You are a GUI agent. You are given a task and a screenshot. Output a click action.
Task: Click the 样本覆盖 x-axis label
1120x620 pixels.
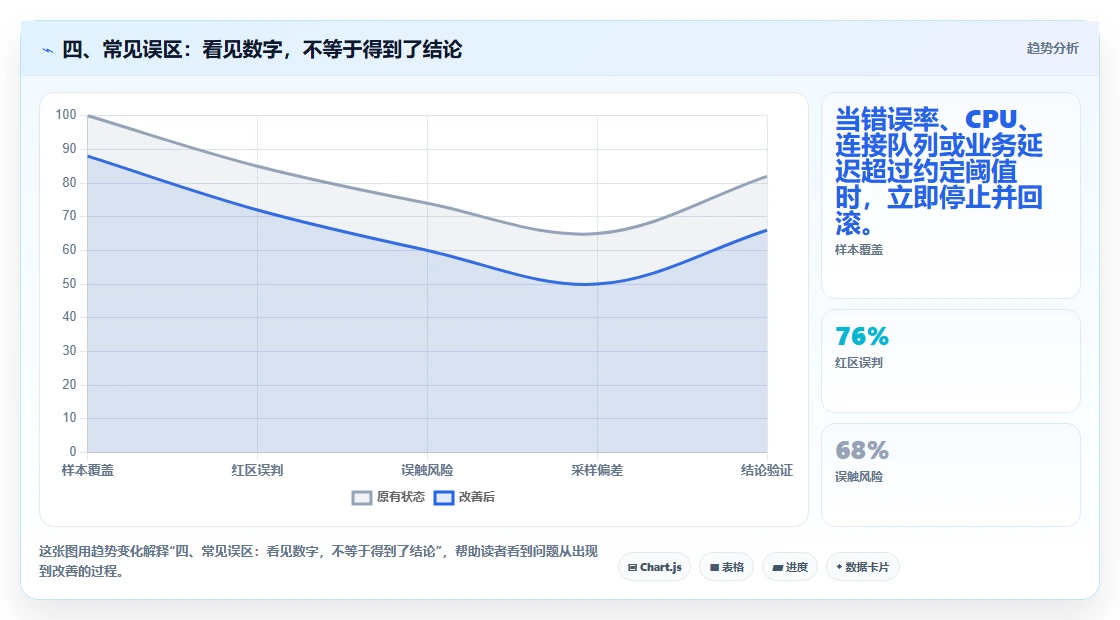[x=87, y=470]
